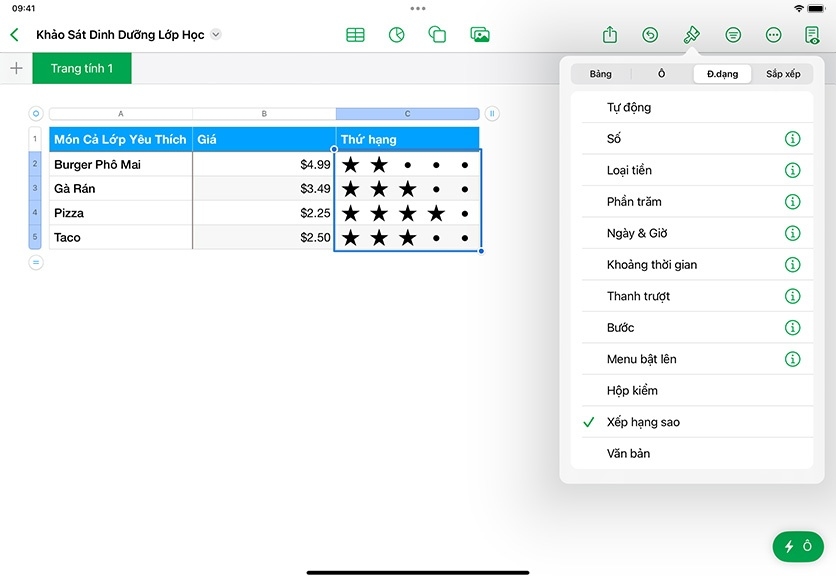The width and height of the screenshot is (836, 580).
Task: Tap the share icon in the toolbar
Action: [x=610, y=35]
